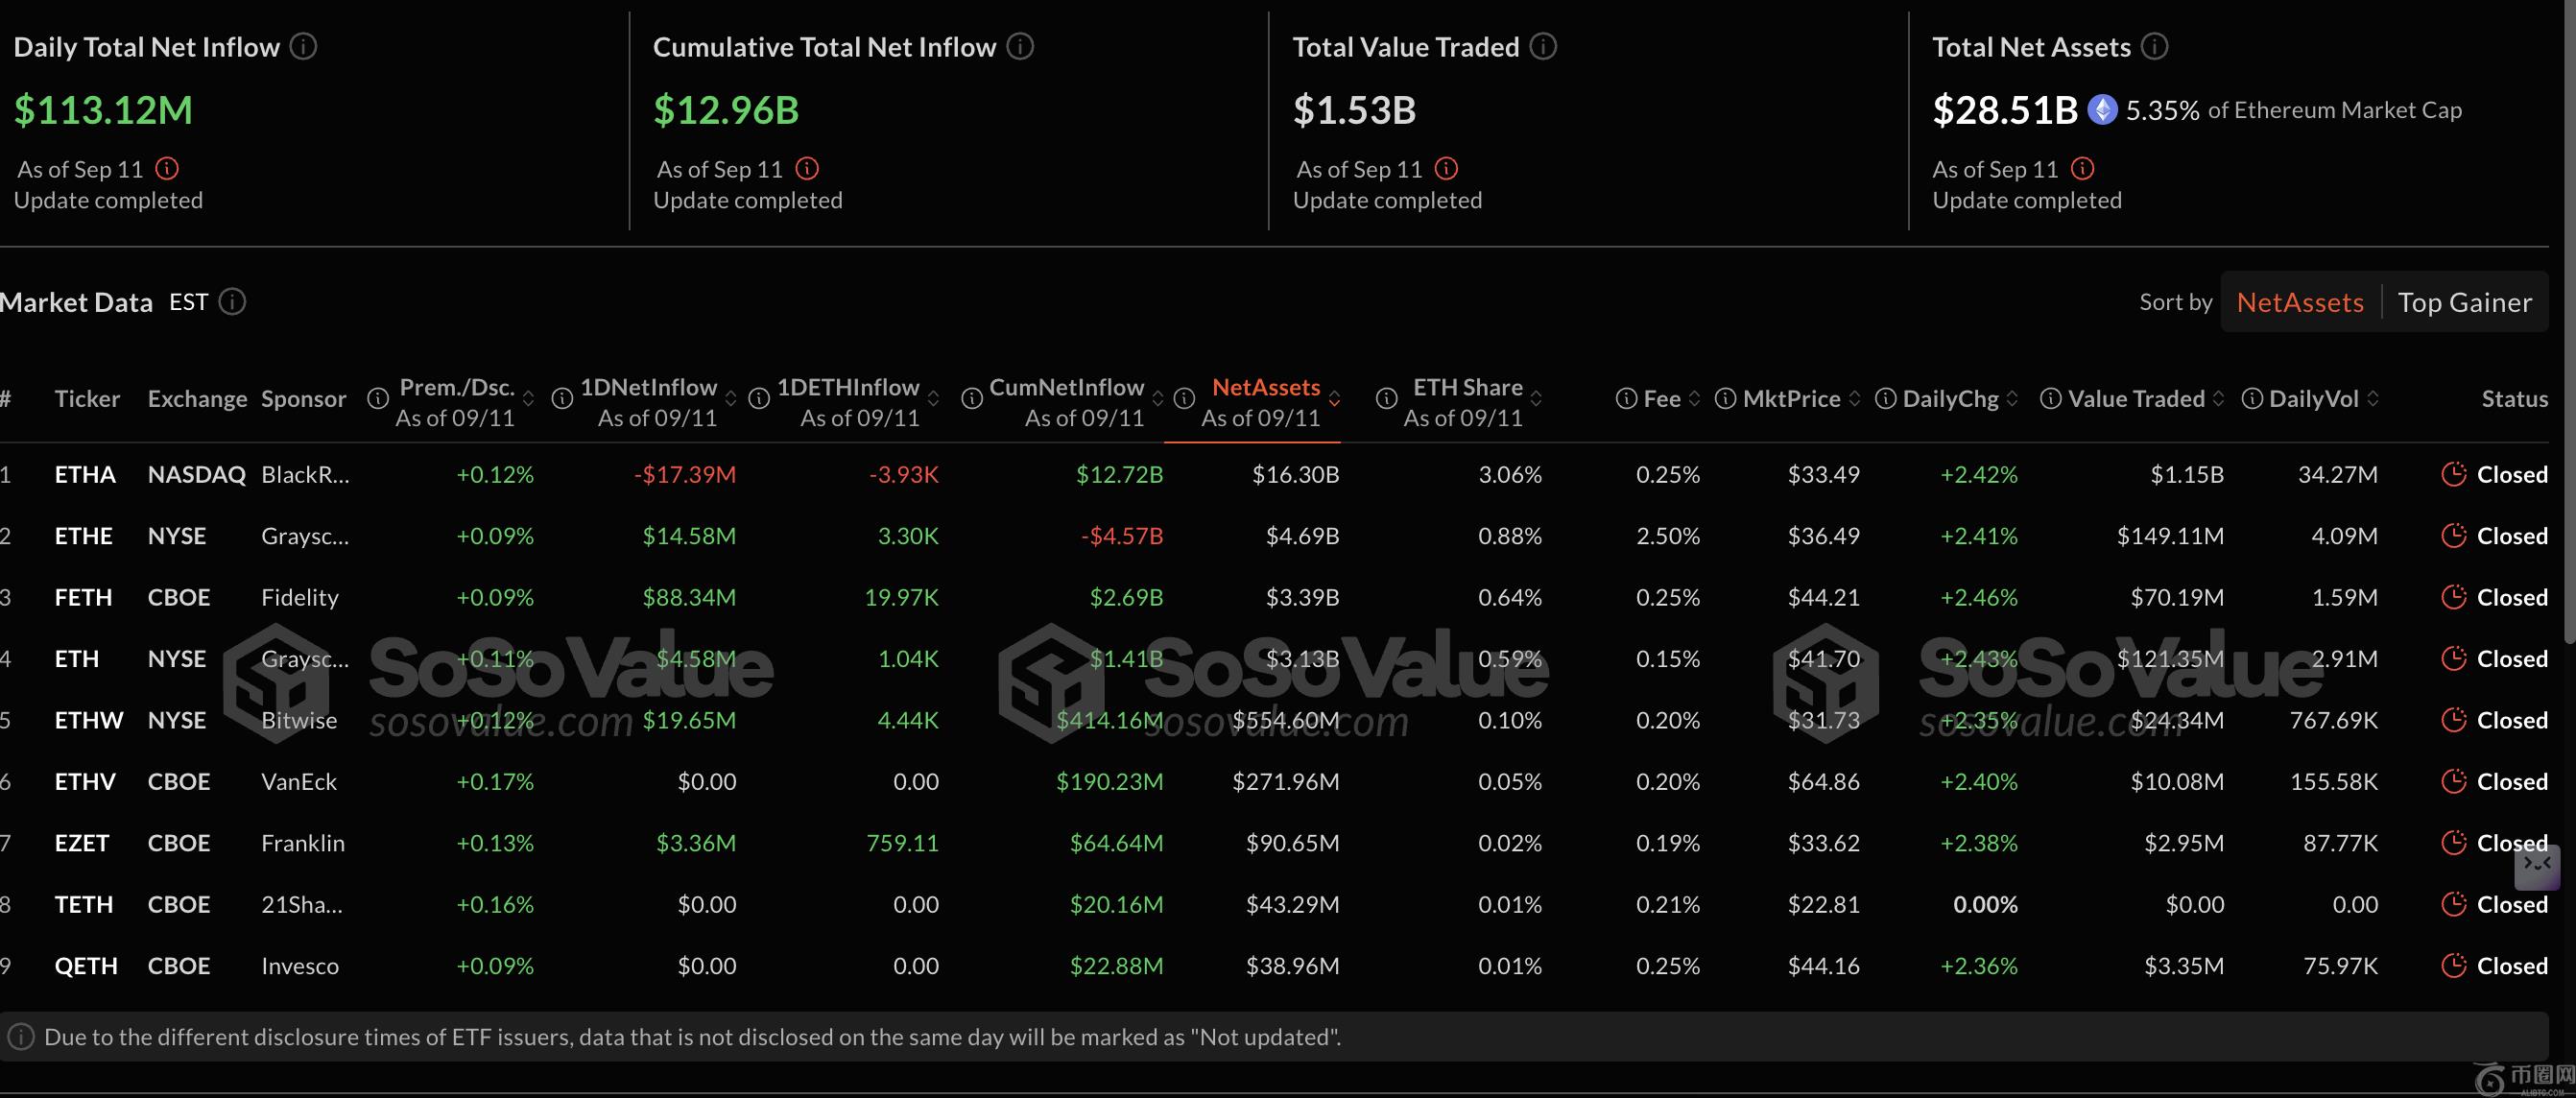Click Ethereum logo beside $28.51B
Image resolution: width=2576 pixels, height=1098 pixels.
(x=2102, y=110)
